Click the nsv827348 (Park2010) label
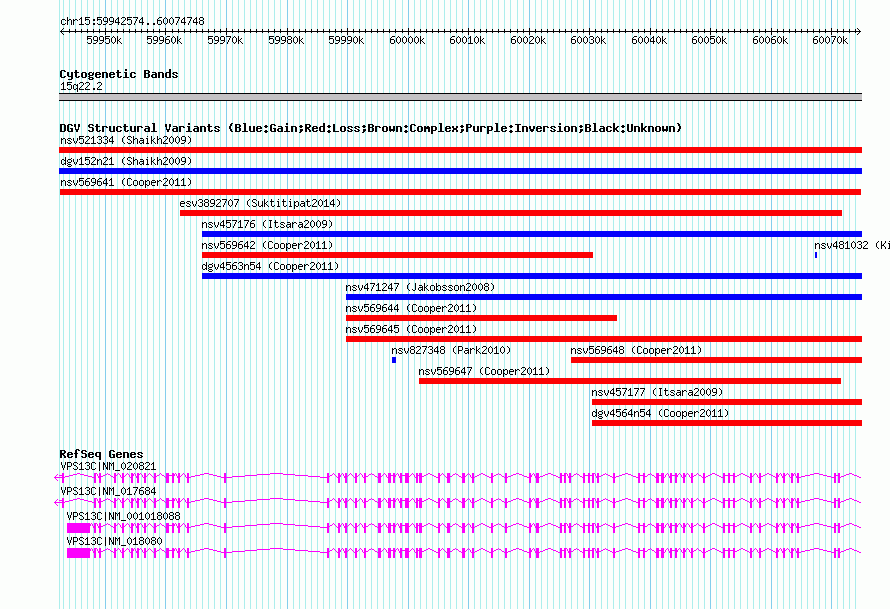The height and width of the screenshot is (609, 890). pyautogui.click(x=451, y=350)
